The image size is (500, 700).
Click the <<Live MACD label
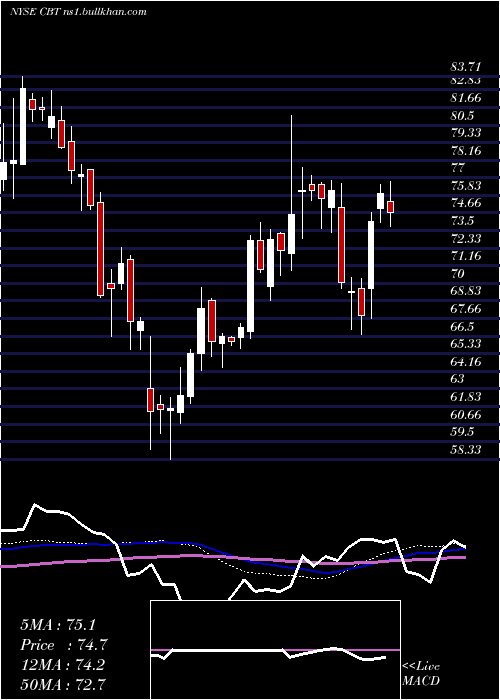(x=421, y=674)
